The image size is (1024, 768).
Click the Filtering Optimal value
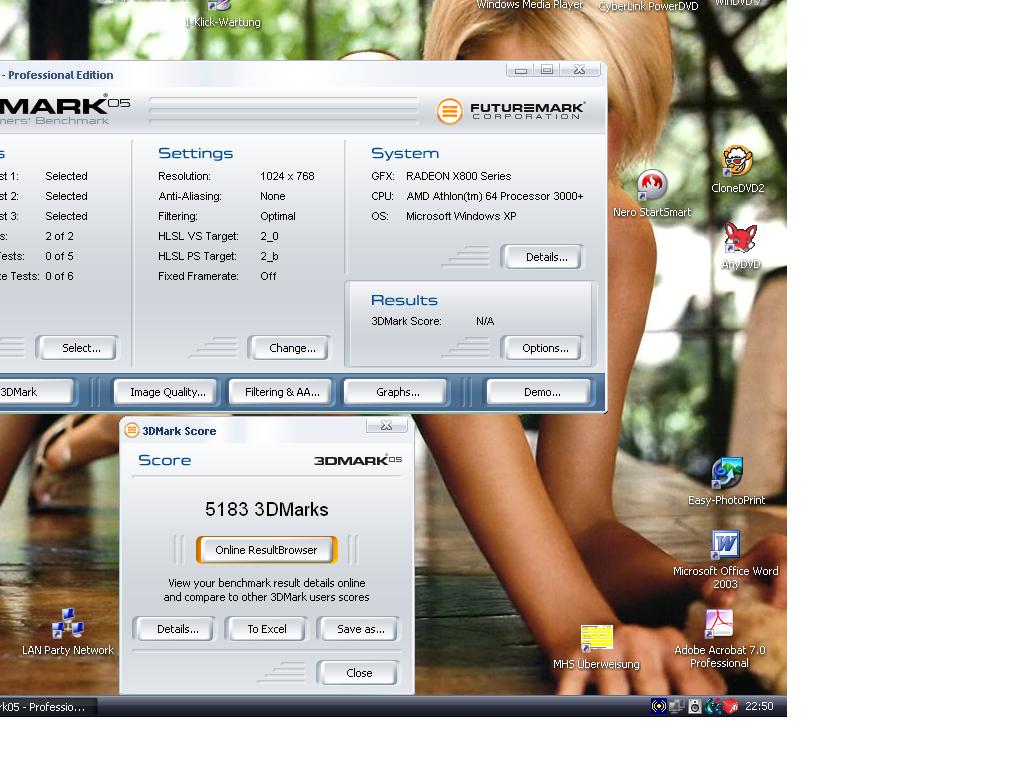278,216
